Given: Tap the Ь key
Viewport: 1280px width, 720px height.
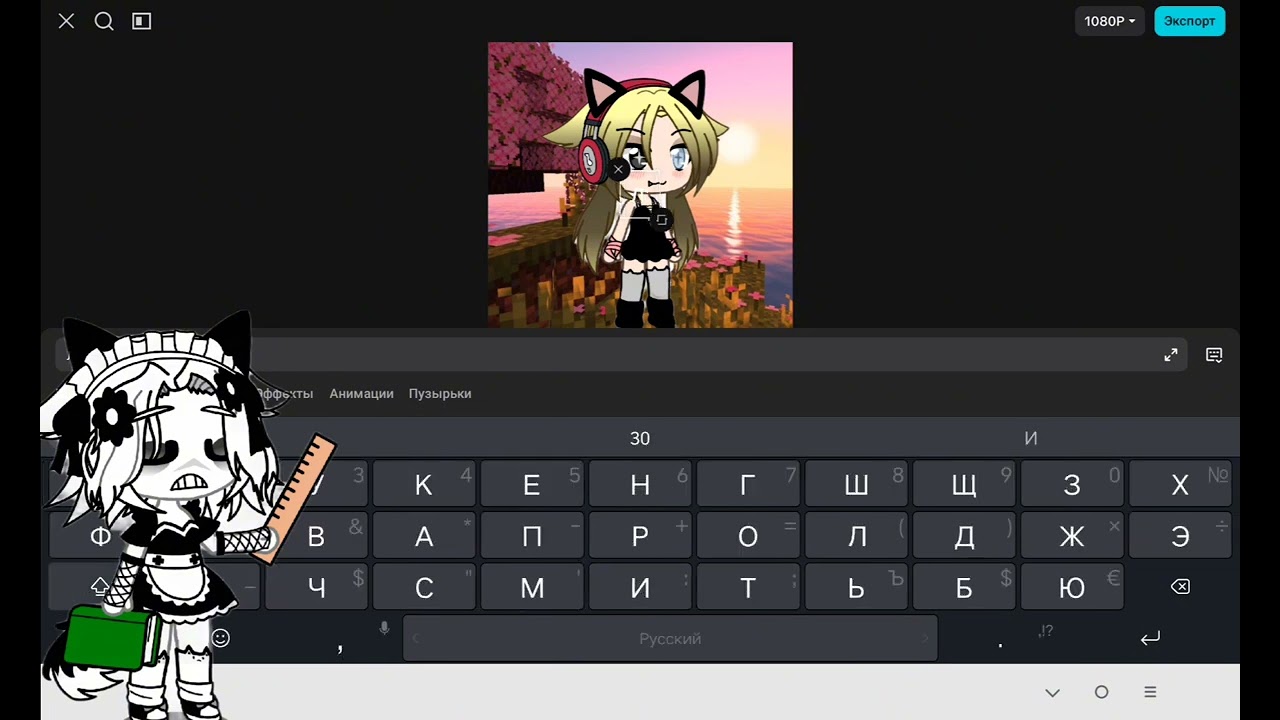Looking at the screenshot, I should point(856,587).
